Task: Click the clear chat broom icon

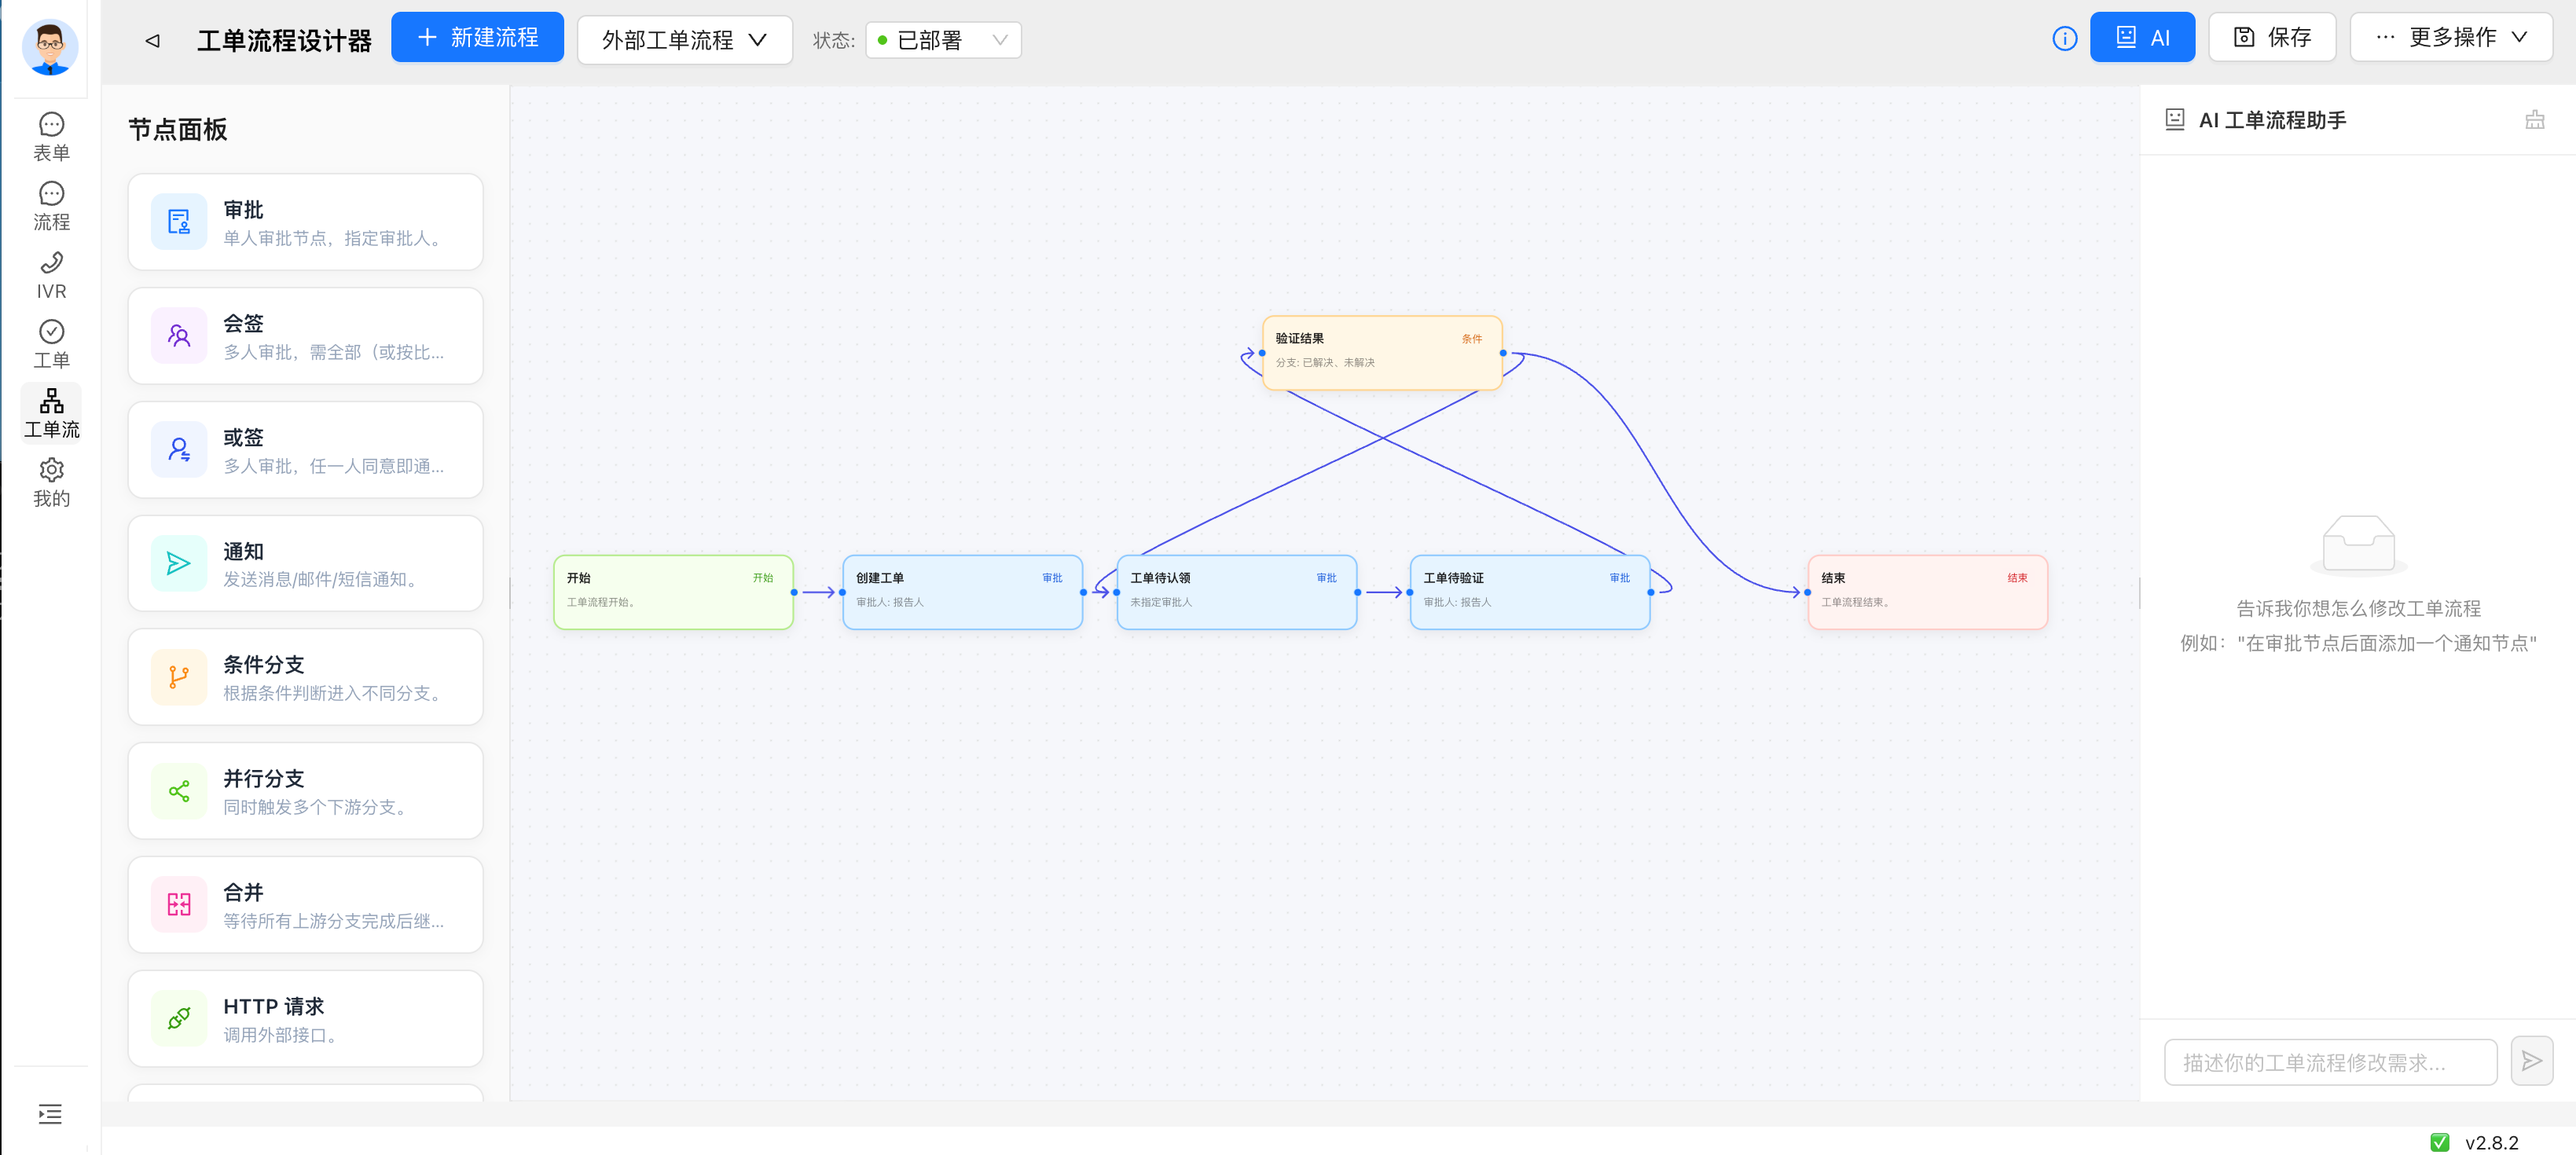Action: [2534, 120]
